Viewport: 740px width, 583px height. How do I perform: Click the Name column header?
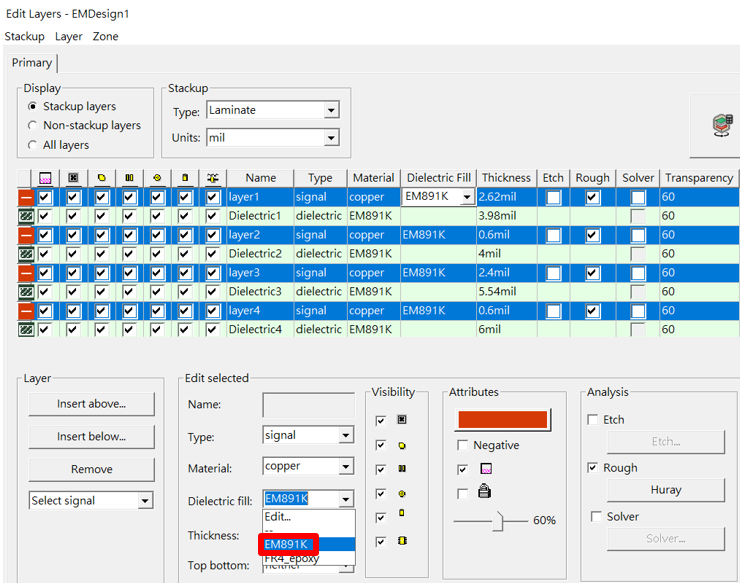pos(261,178)
